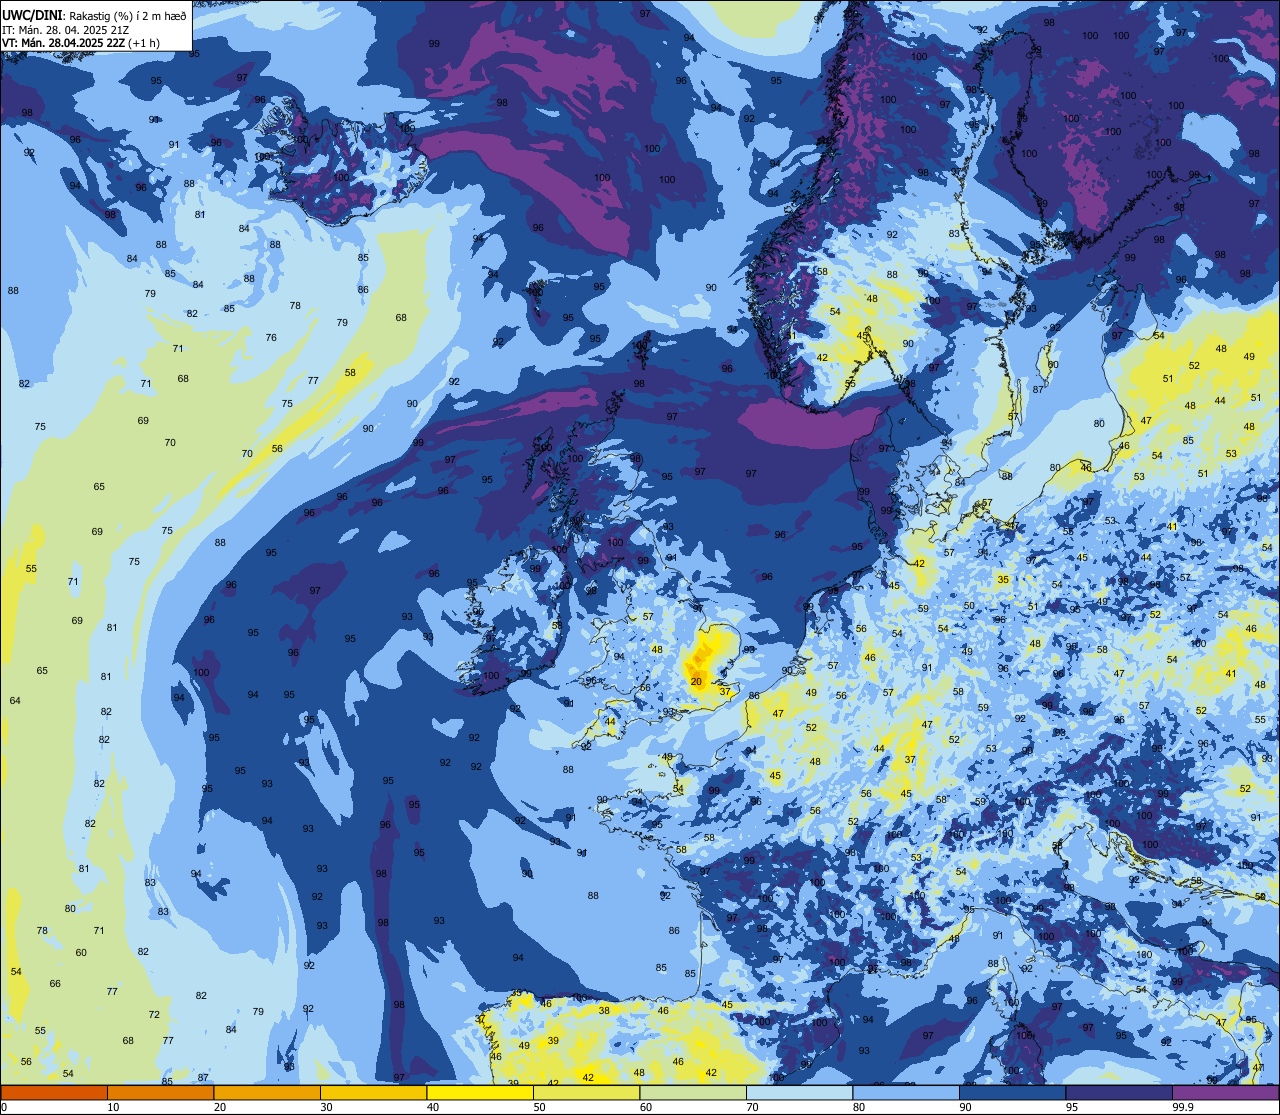Click the 30–40 amber legend segment
The image size is (1280, 1115).
[373, 1093]
